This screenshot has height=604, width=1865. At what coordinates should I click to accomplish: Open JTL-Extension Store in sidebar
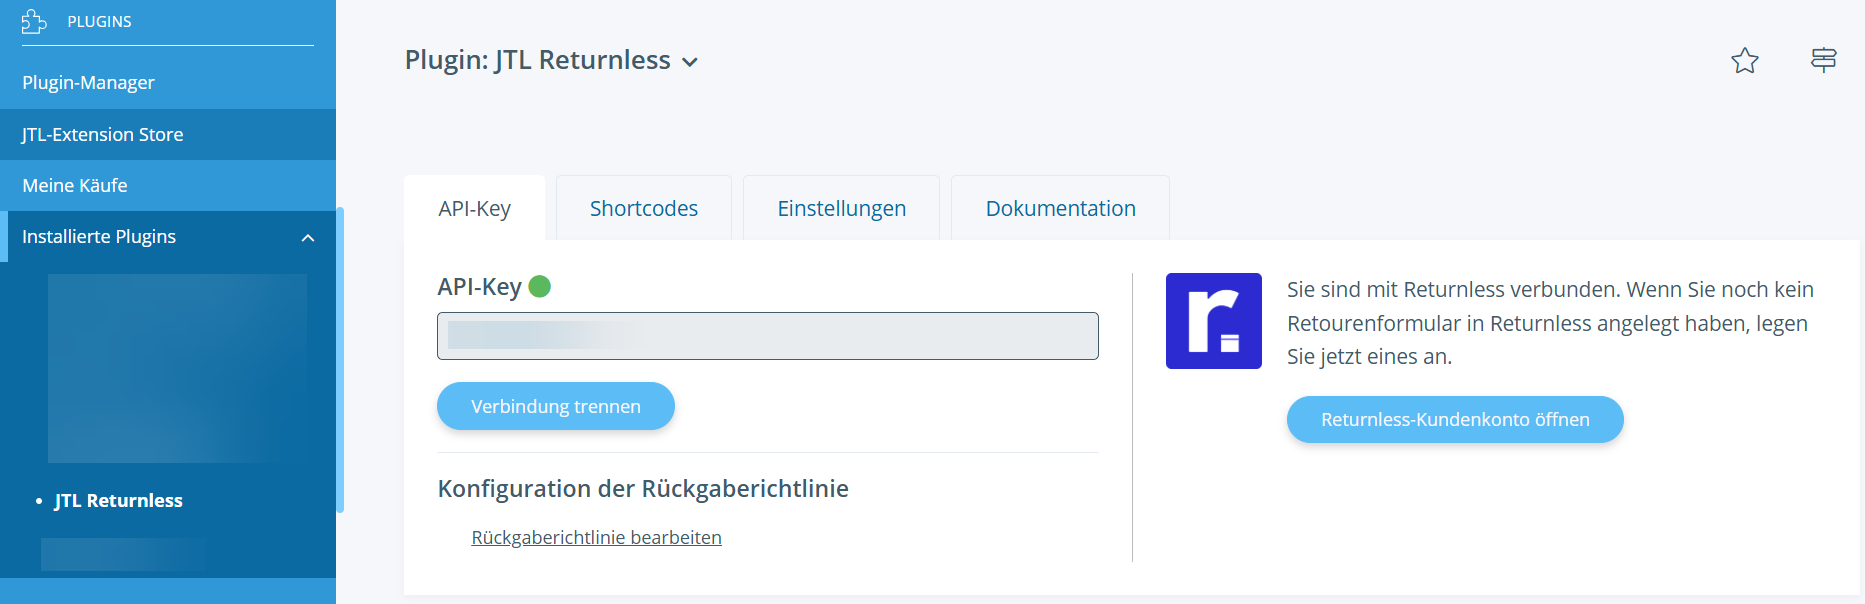(102, 134)
